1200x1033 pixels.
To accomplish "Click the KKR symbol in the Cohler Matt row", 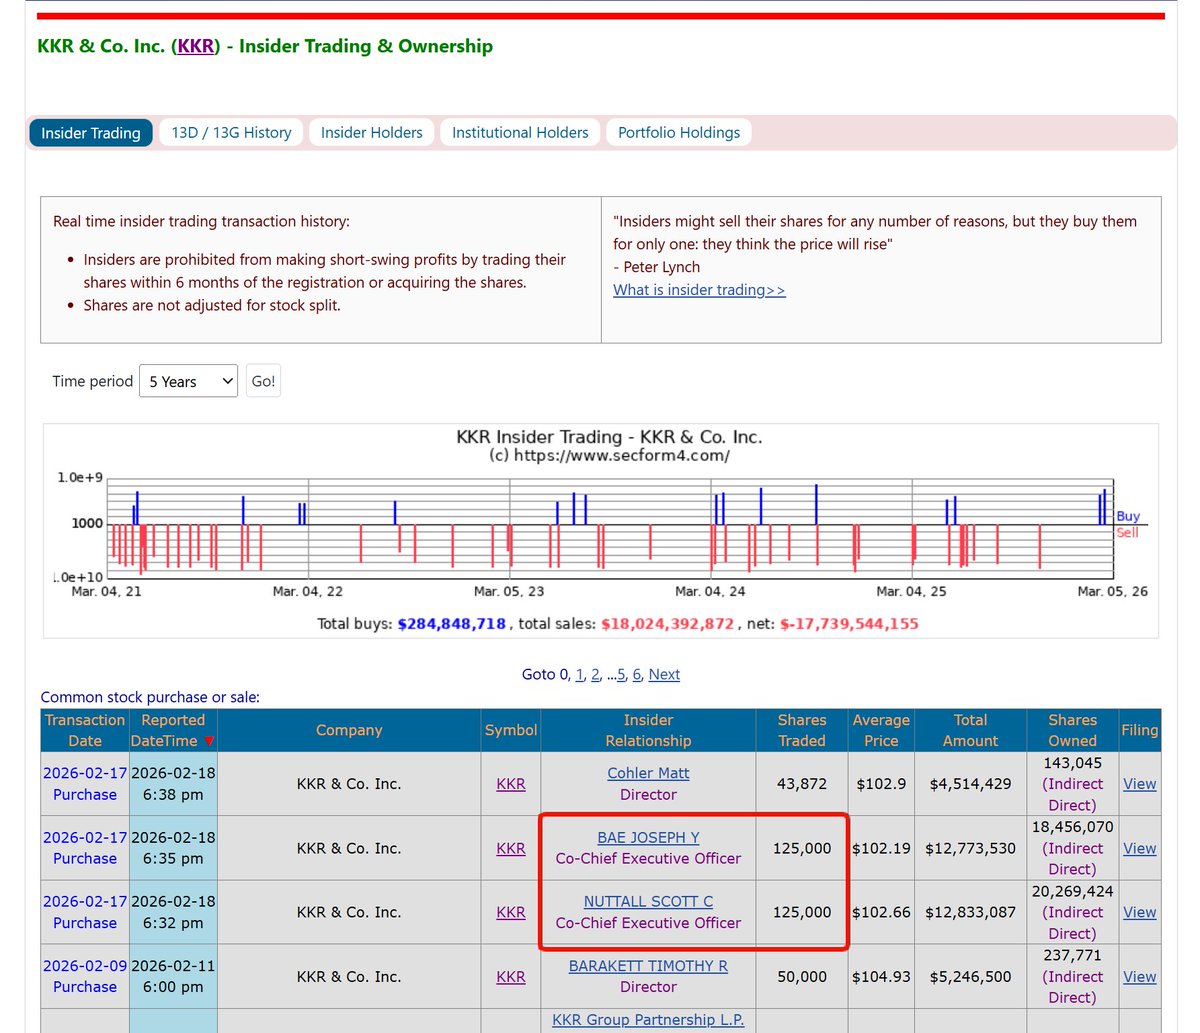I will (x=511, y=784).
